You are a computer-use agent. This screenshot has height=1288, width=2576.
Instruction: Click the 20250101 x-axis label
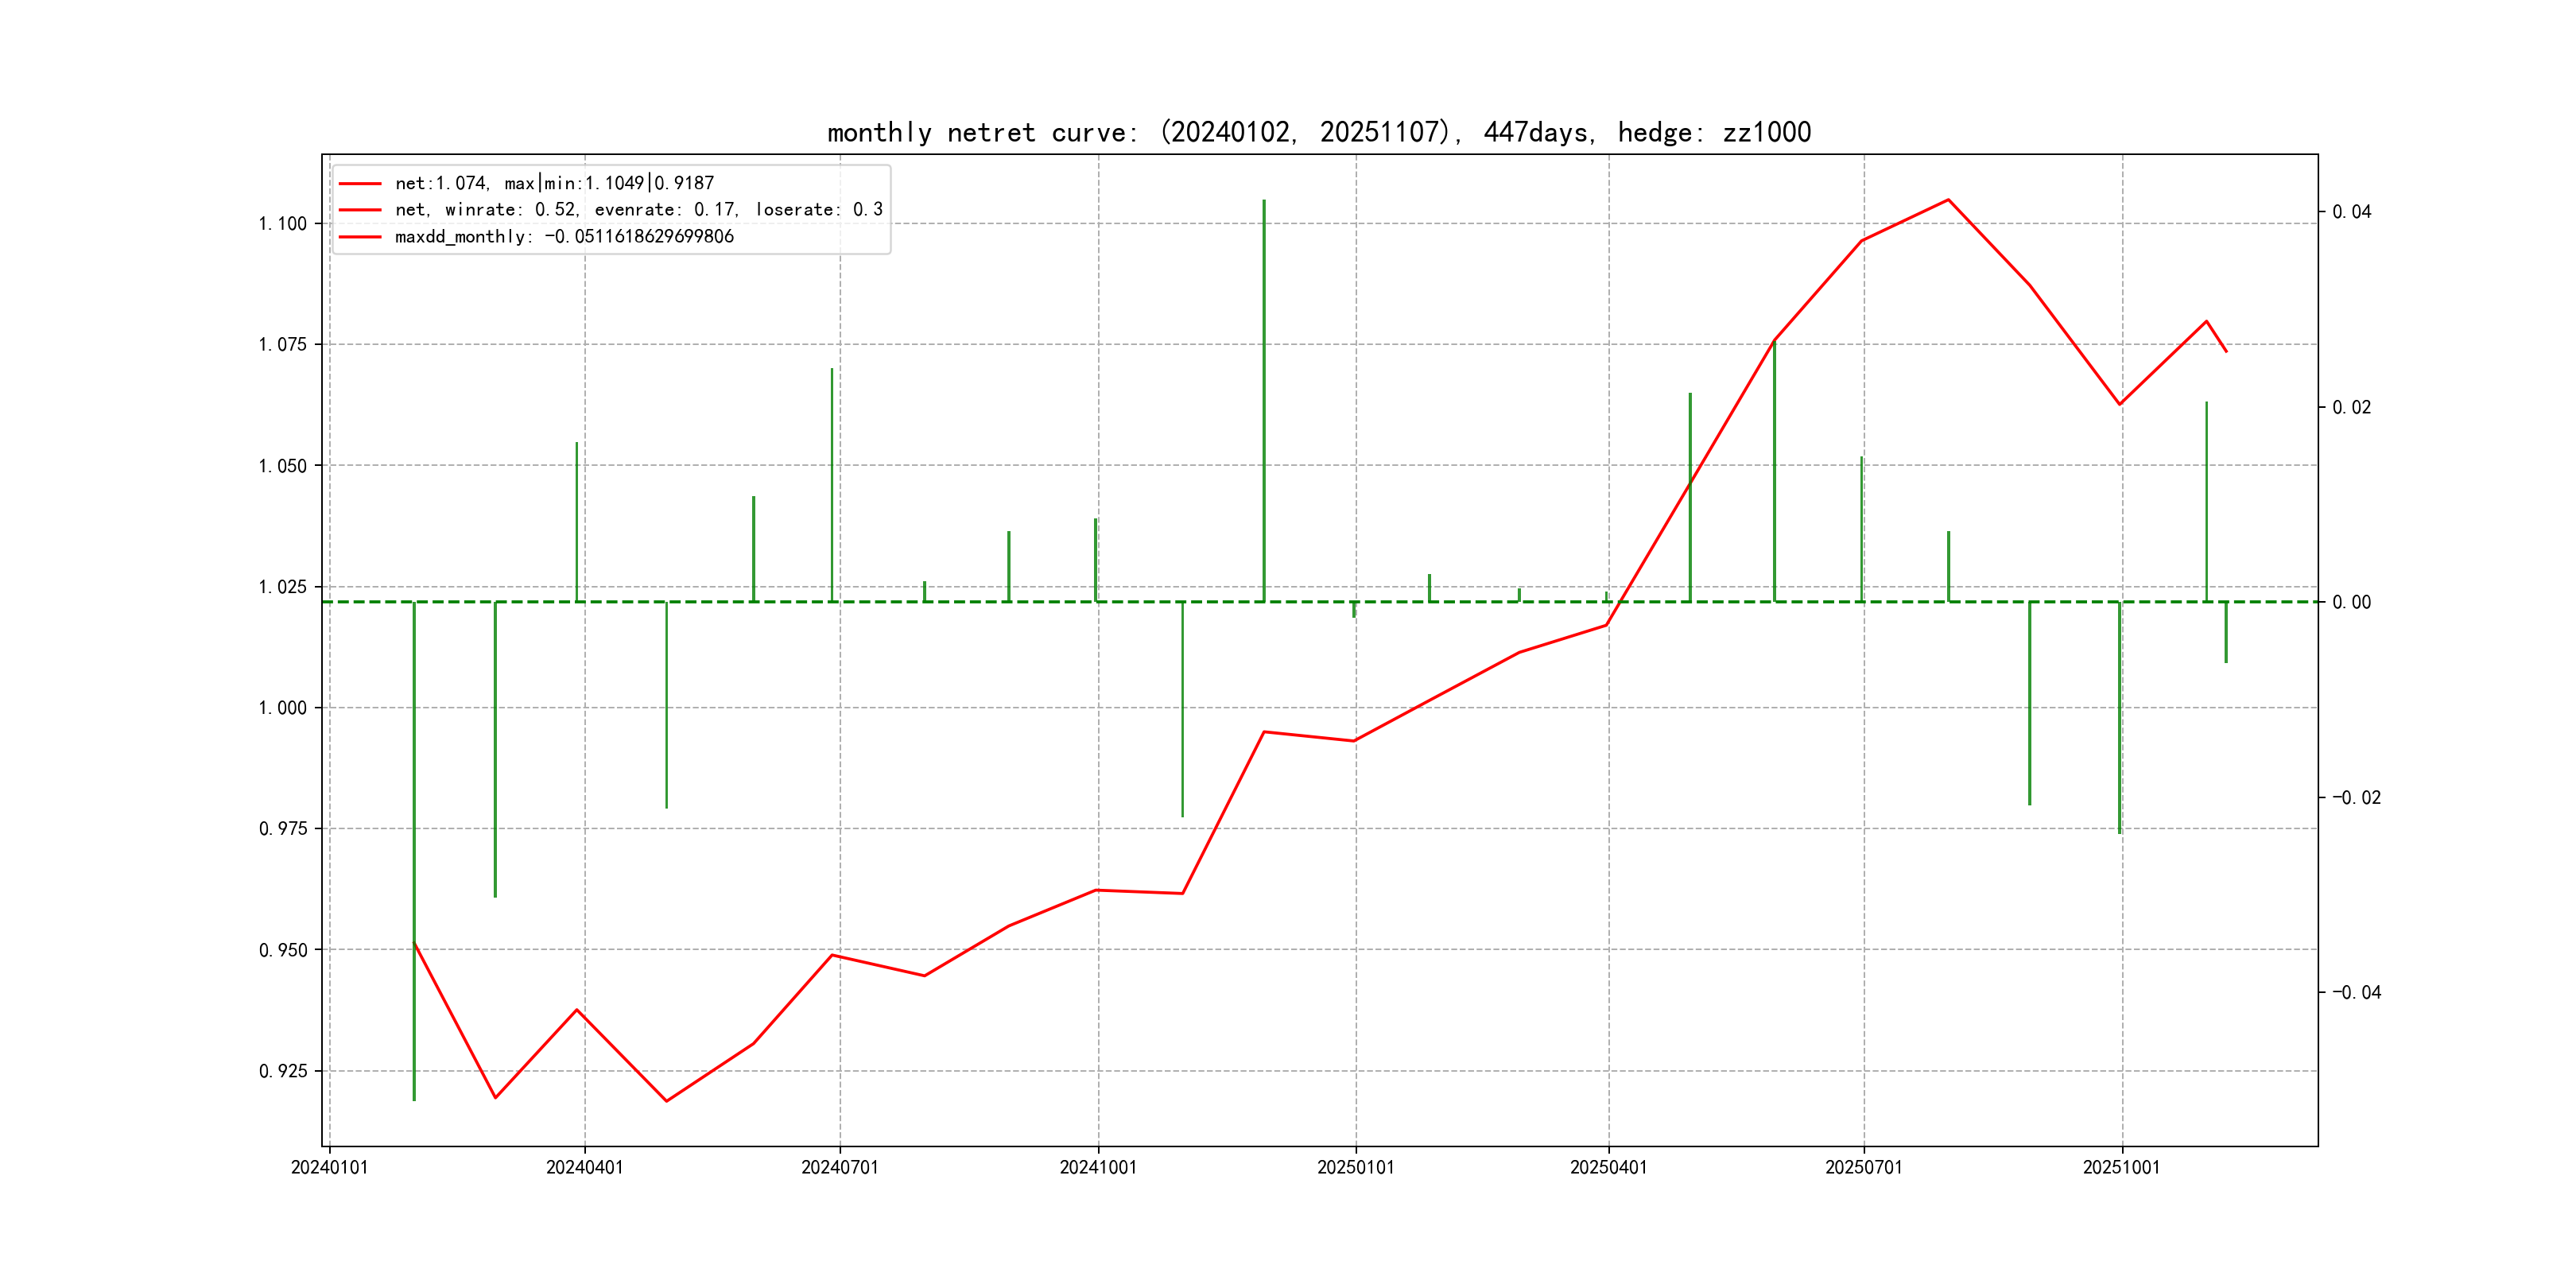click(x=1355, y=1168)
